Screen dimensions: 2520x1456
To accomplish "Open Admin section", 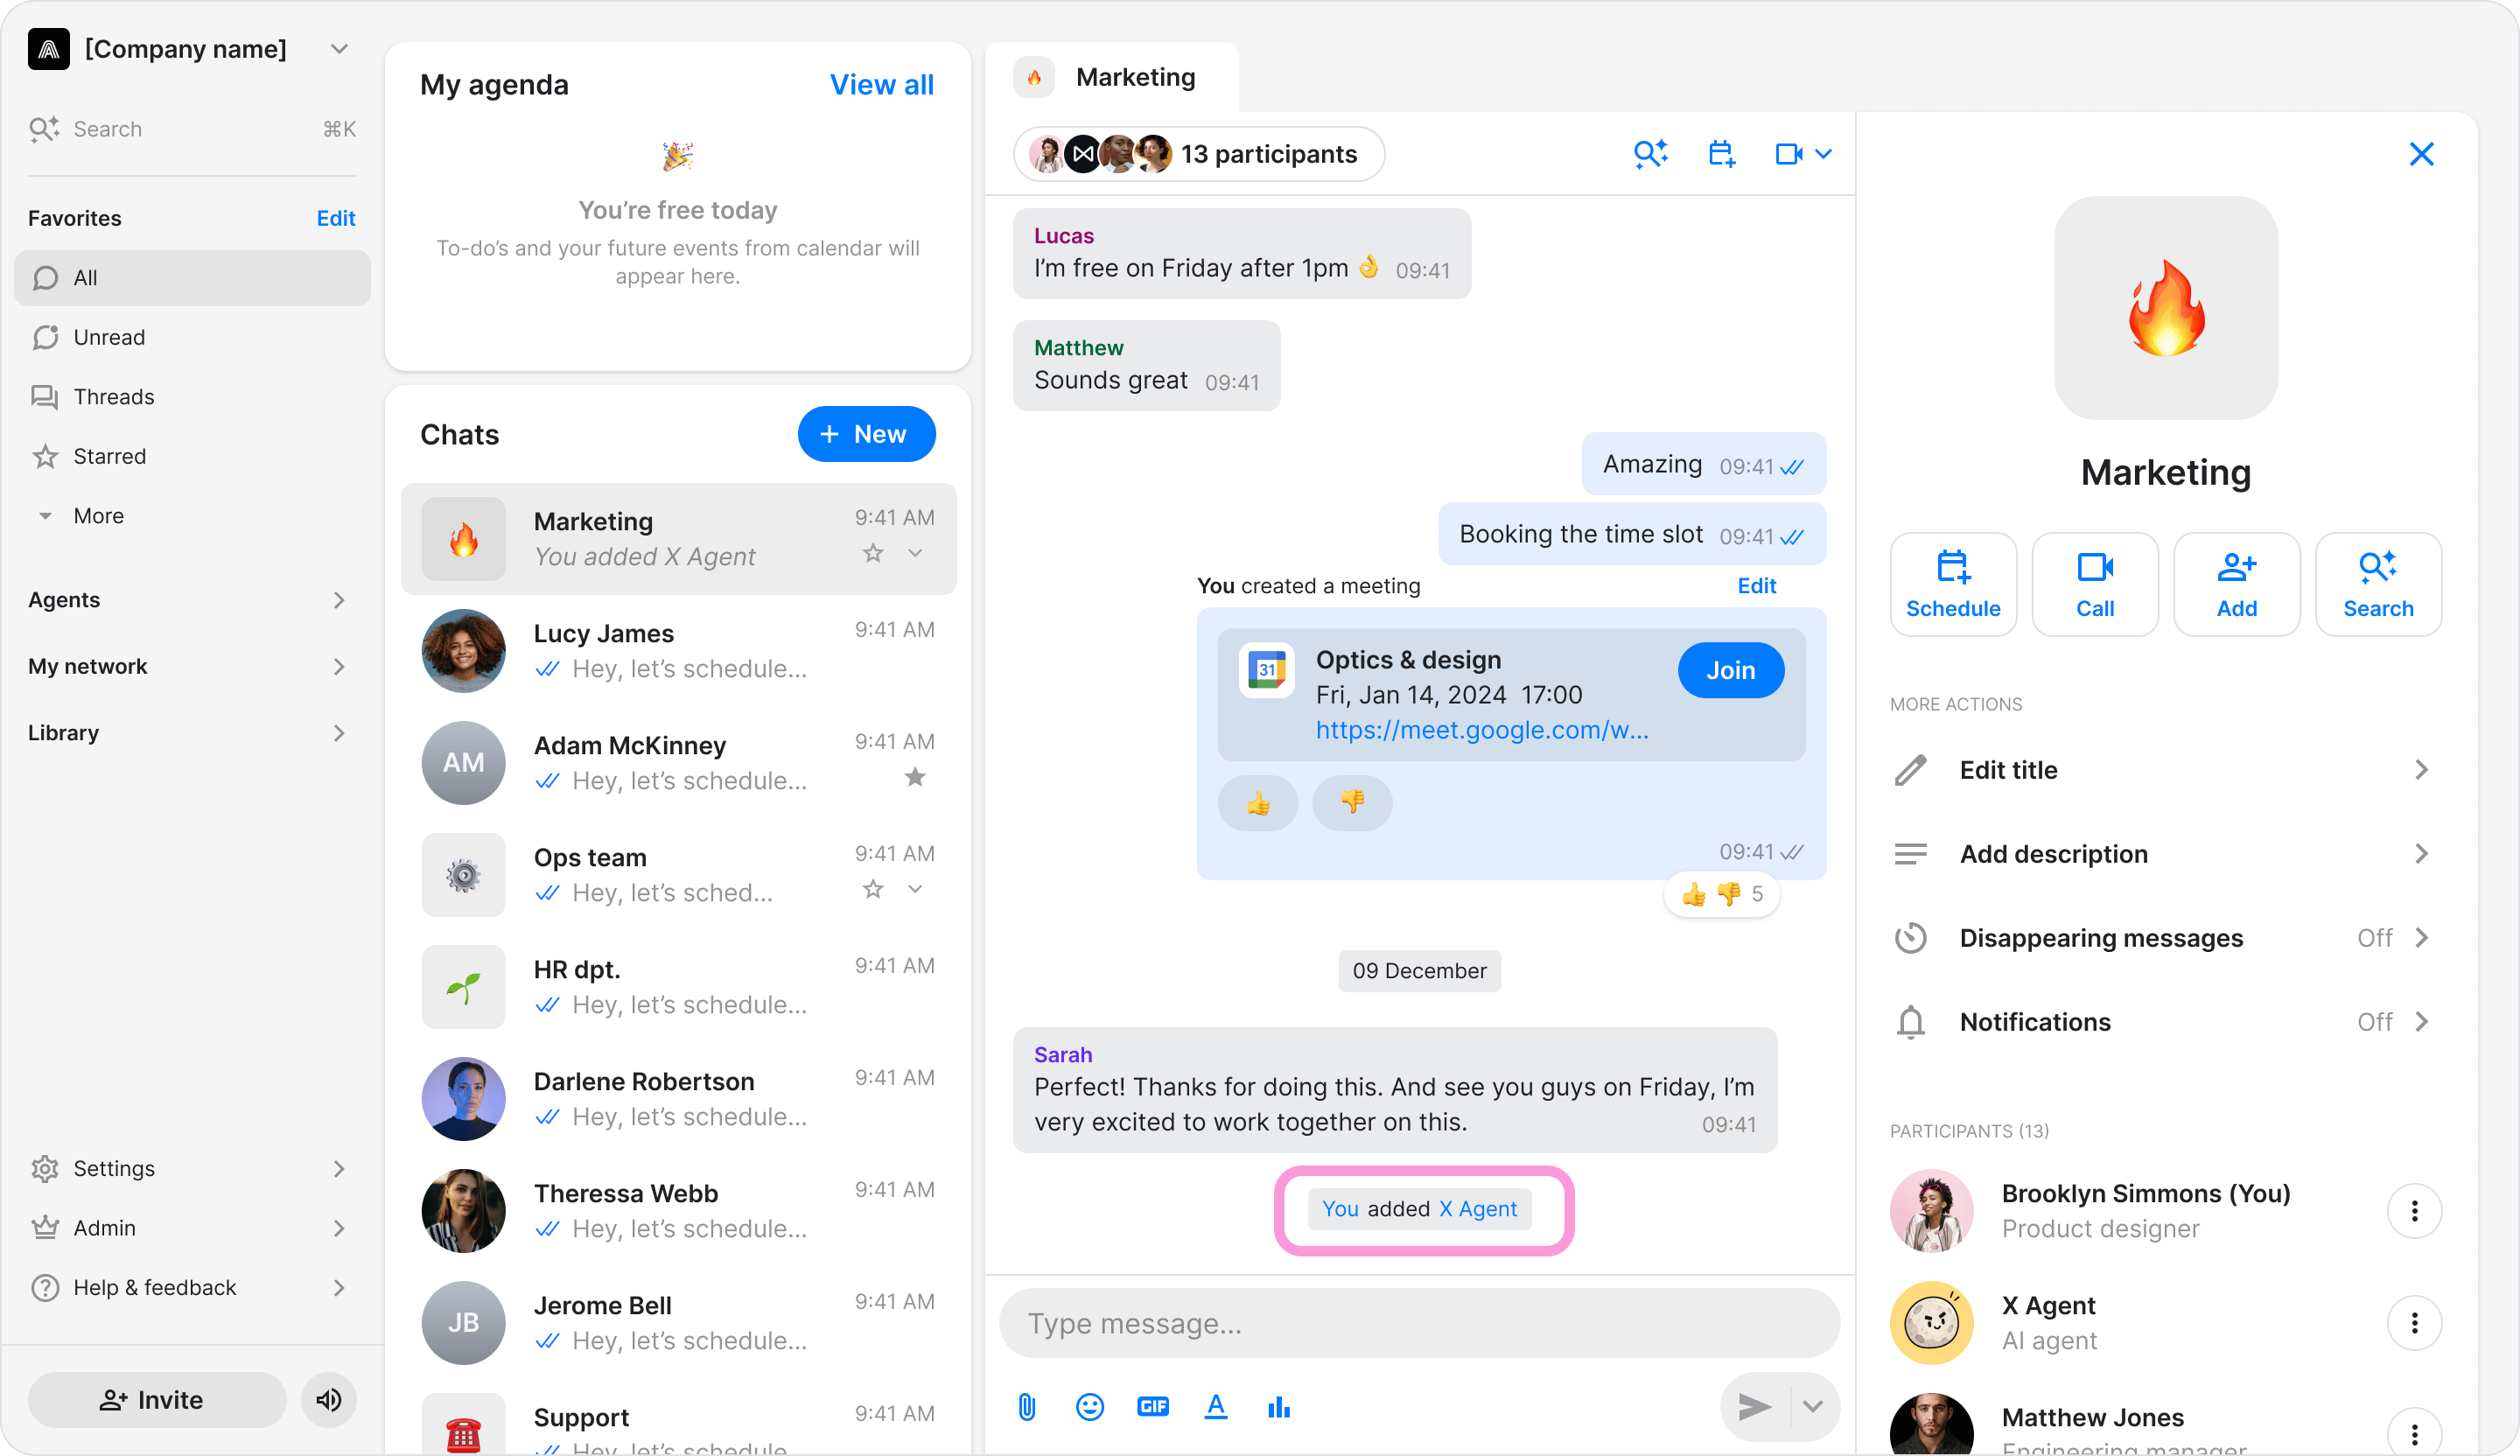I will point(192,1228).
